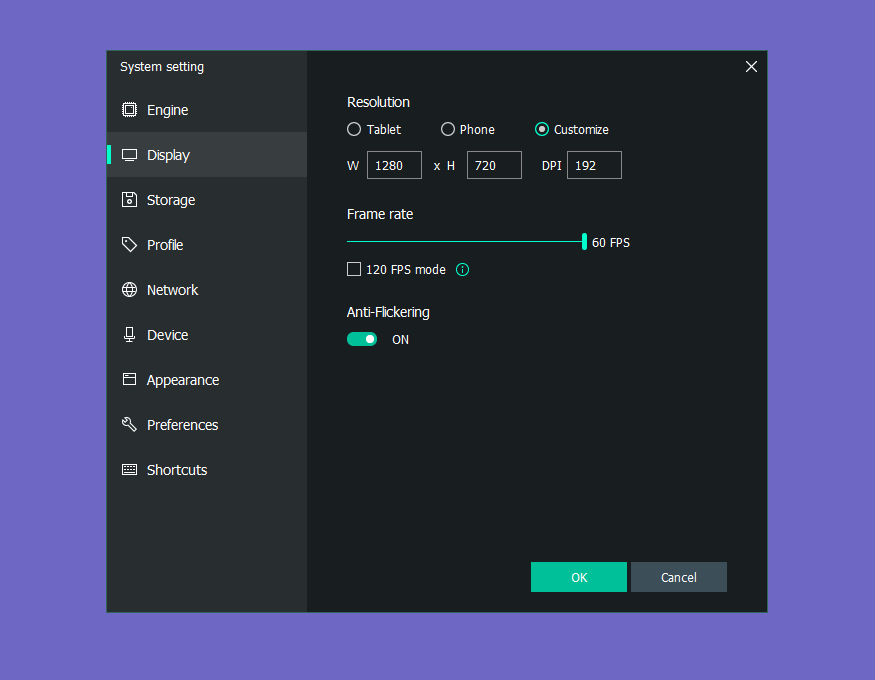Click the Display monitor icon

[129, 155]
